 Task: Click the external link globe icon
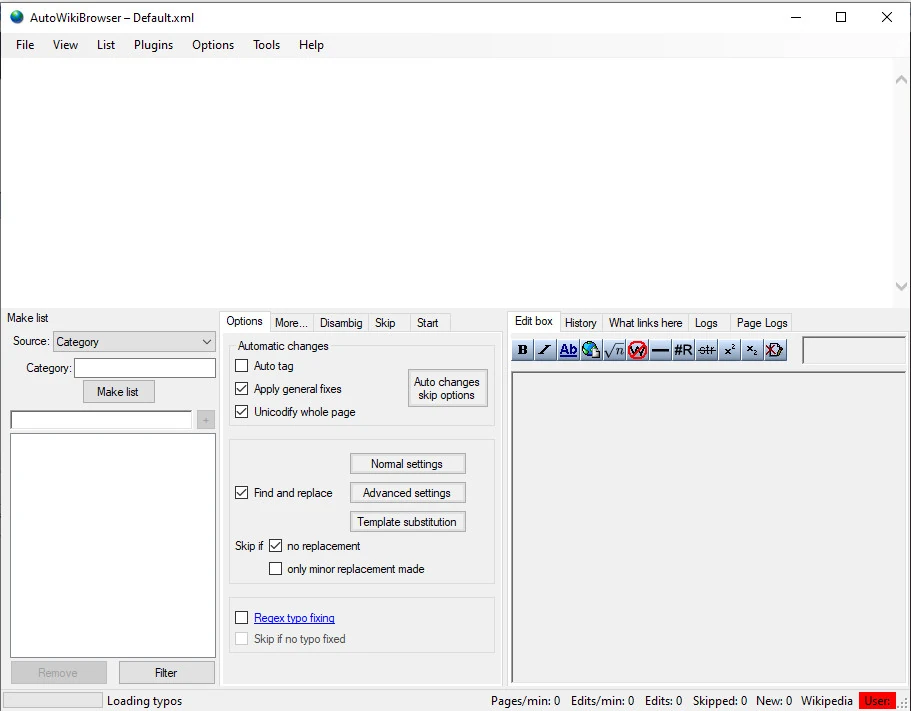click(x=591, y=350)
